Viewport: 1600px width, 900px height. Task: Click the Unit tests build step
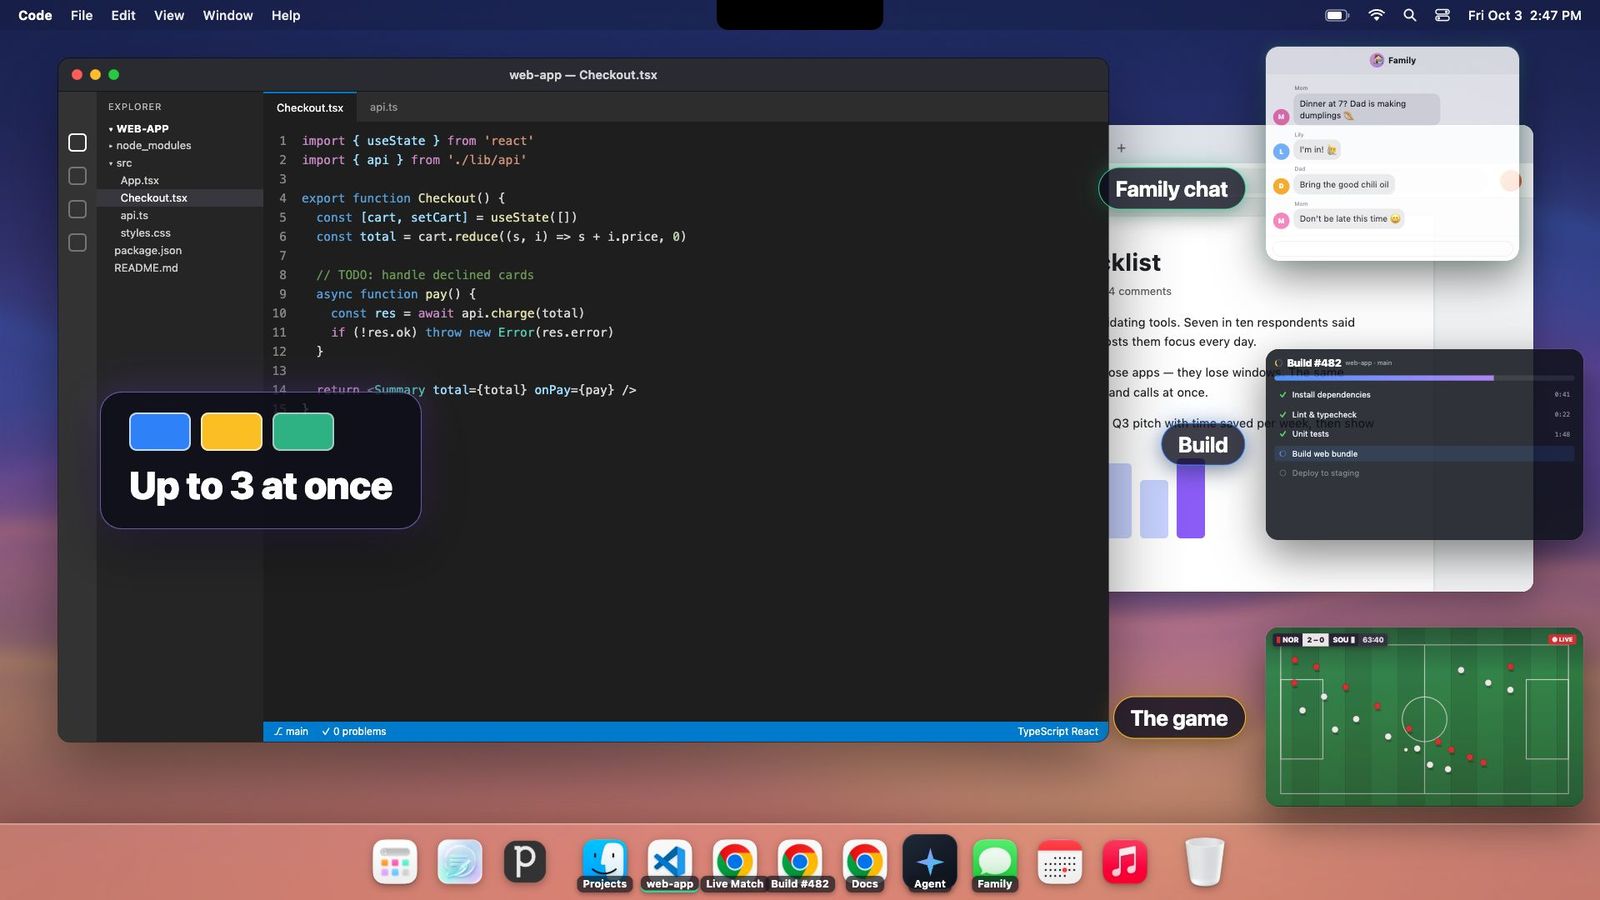coord(1425,434)
